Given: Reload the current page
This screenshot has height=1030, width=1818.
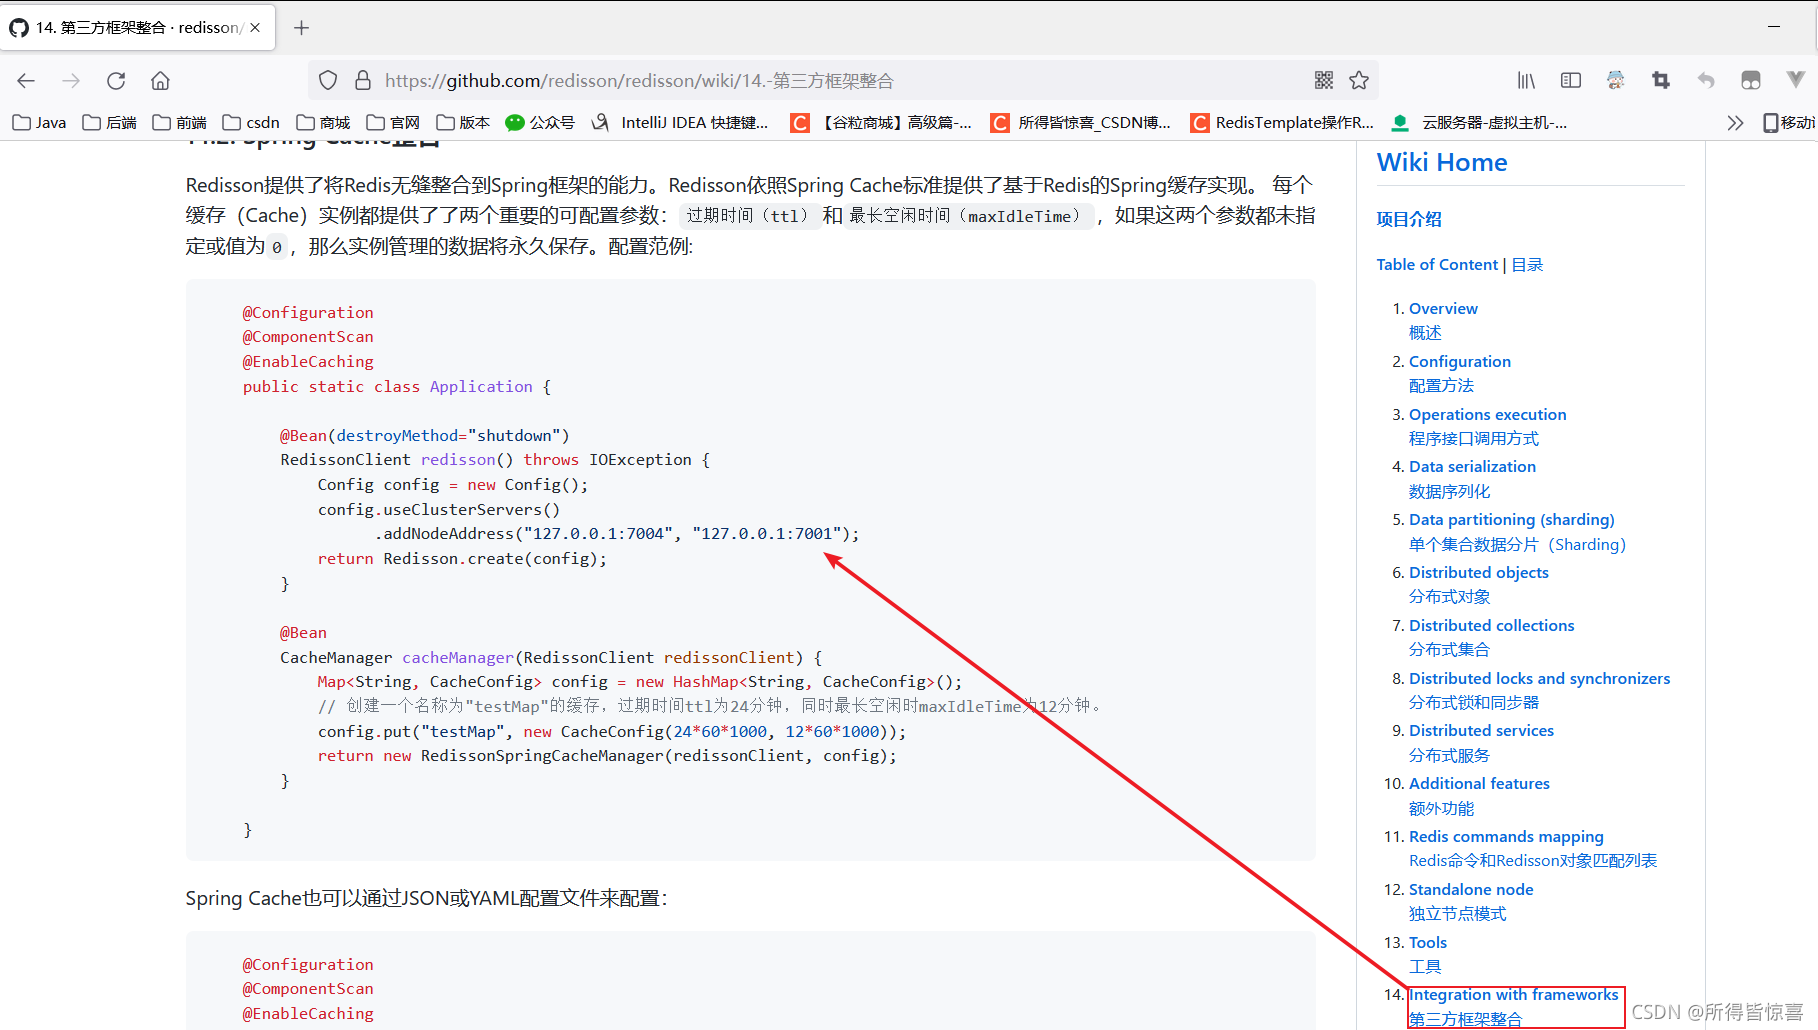Looking at the screenshot, I should click(x=116, y=81).
